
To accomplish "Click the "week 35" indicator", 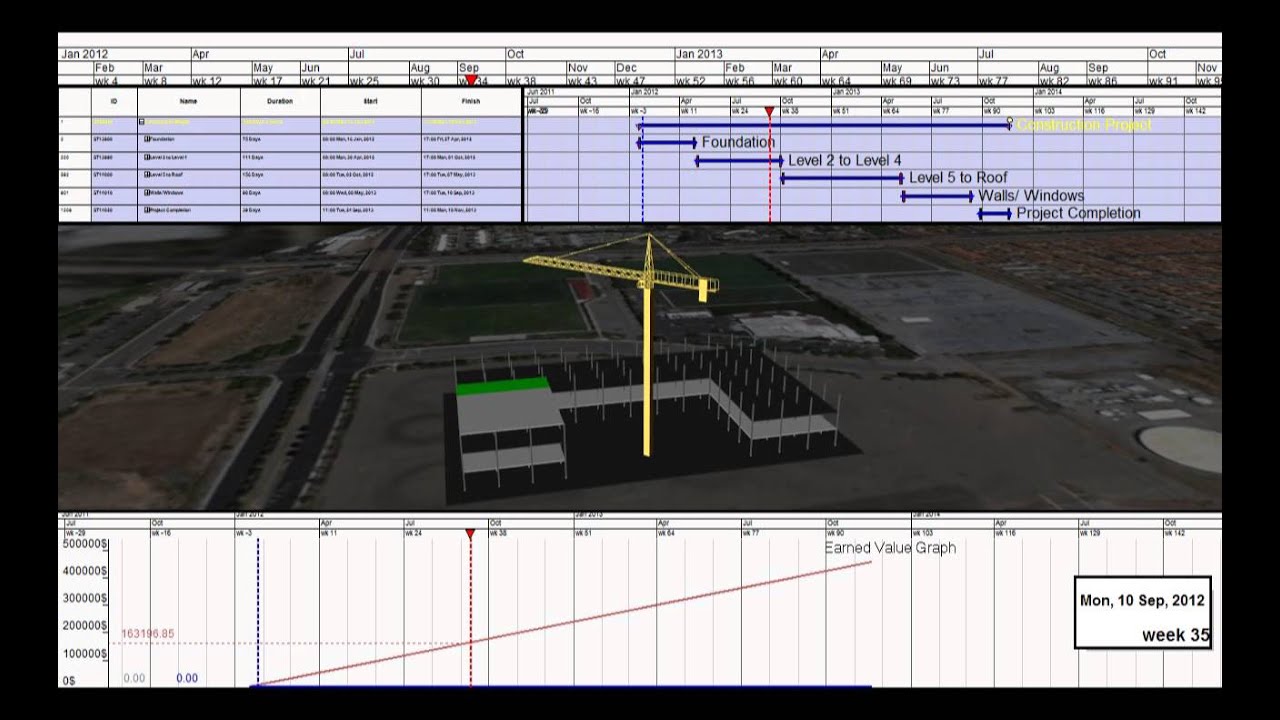I will coord(1176,635).
